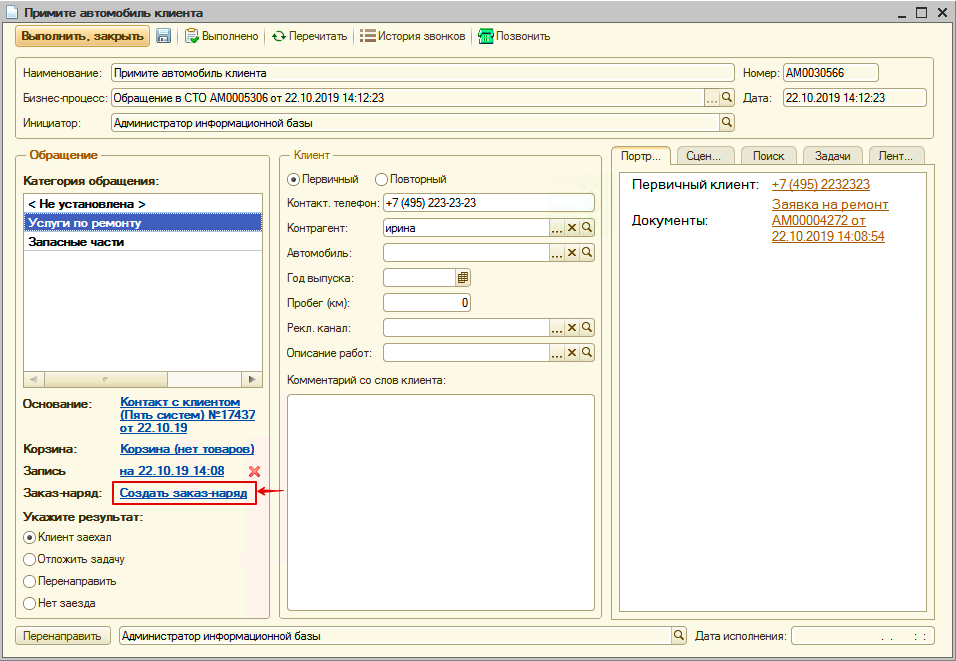Open Рекл. канал selection ellipsis button
The image size is (956, 661).
pyautogui.click(x=557, y=328)
